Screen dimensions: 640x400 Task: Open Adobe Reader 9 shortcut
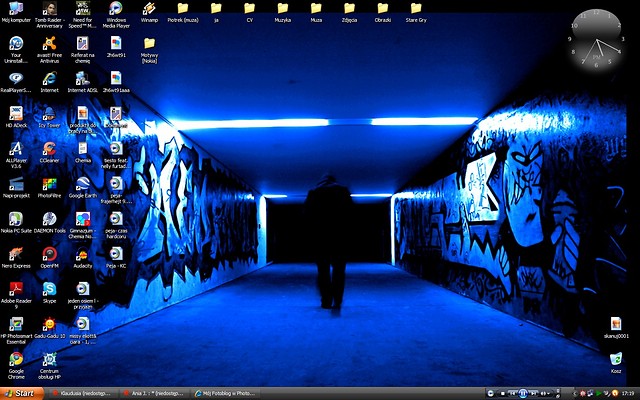tap(16, 296)
